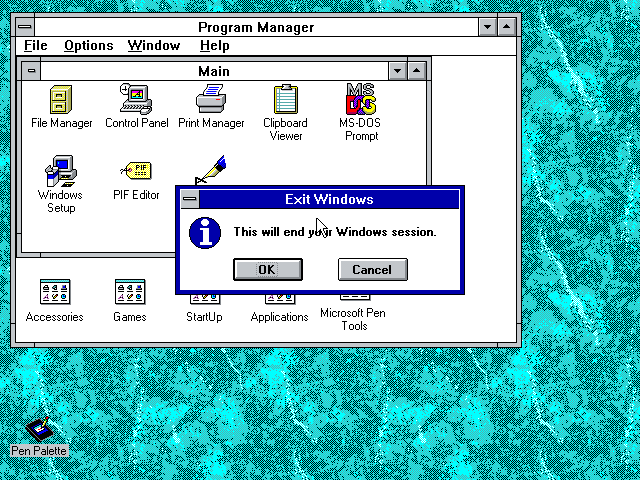Open the Main window control menu box
This screenshot has height=480, width=640.
[31, 71]
